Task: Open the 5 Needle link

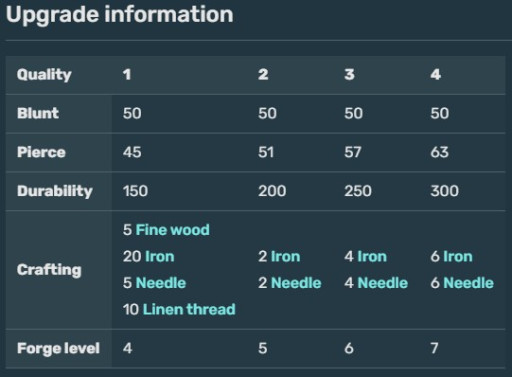Action: (161, 283)
